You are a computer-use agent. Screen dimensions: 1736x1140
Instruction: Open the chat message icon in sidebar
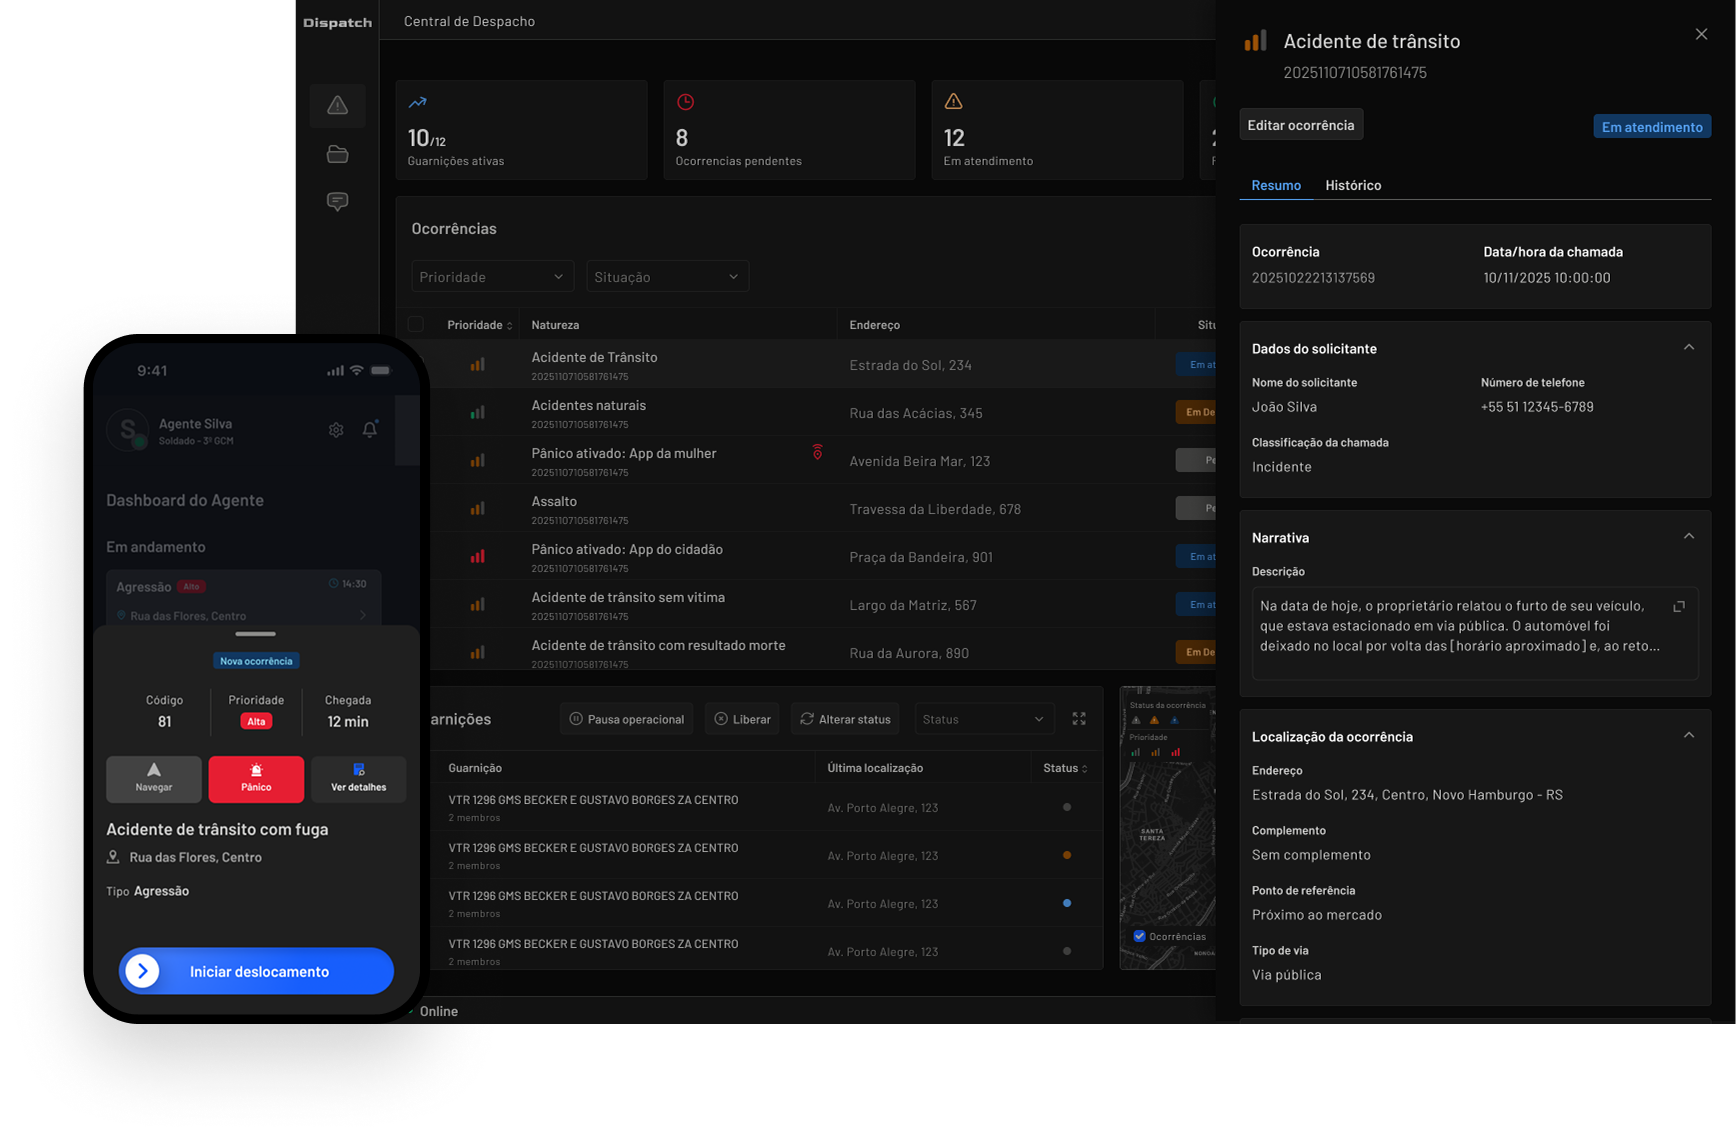(x=338, y=202)
